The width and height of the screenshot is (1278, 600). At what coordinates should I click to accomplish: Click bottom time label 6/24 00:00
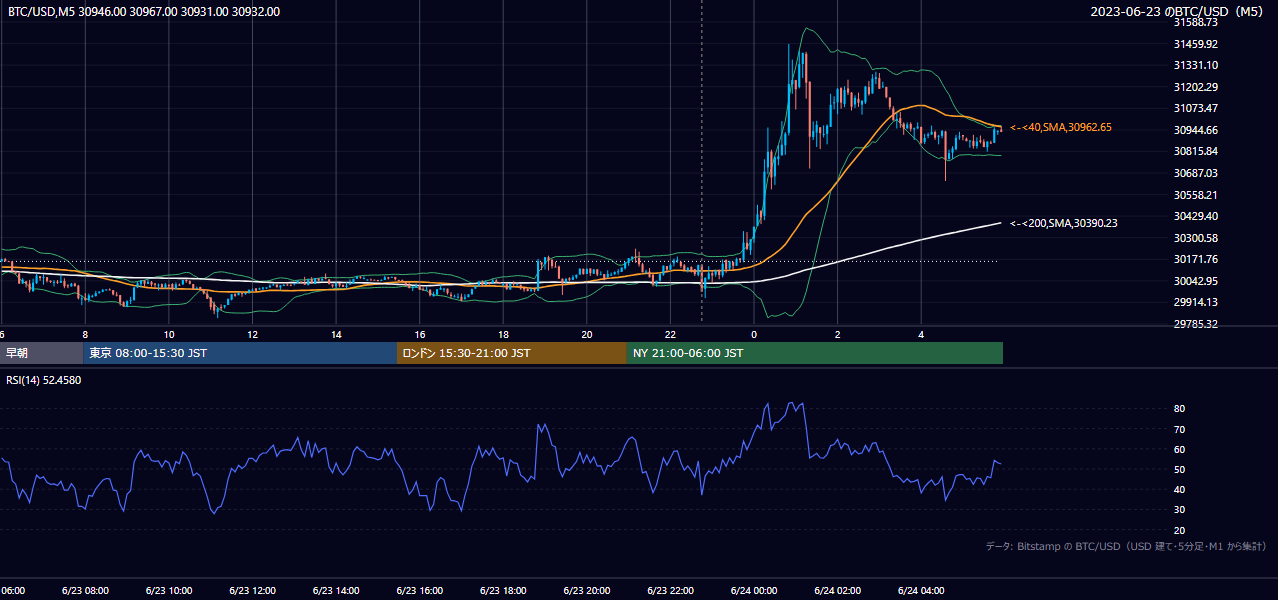pos(754,591)
